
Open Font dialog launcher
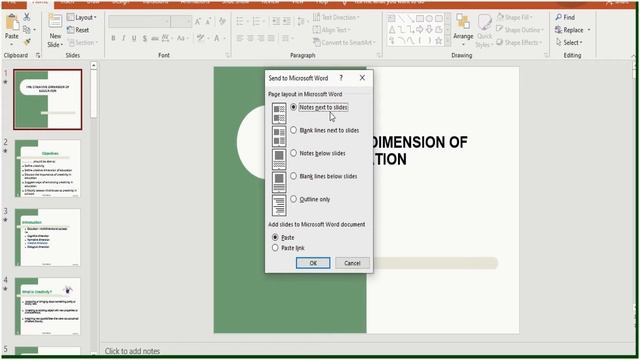tap(228, 55)
